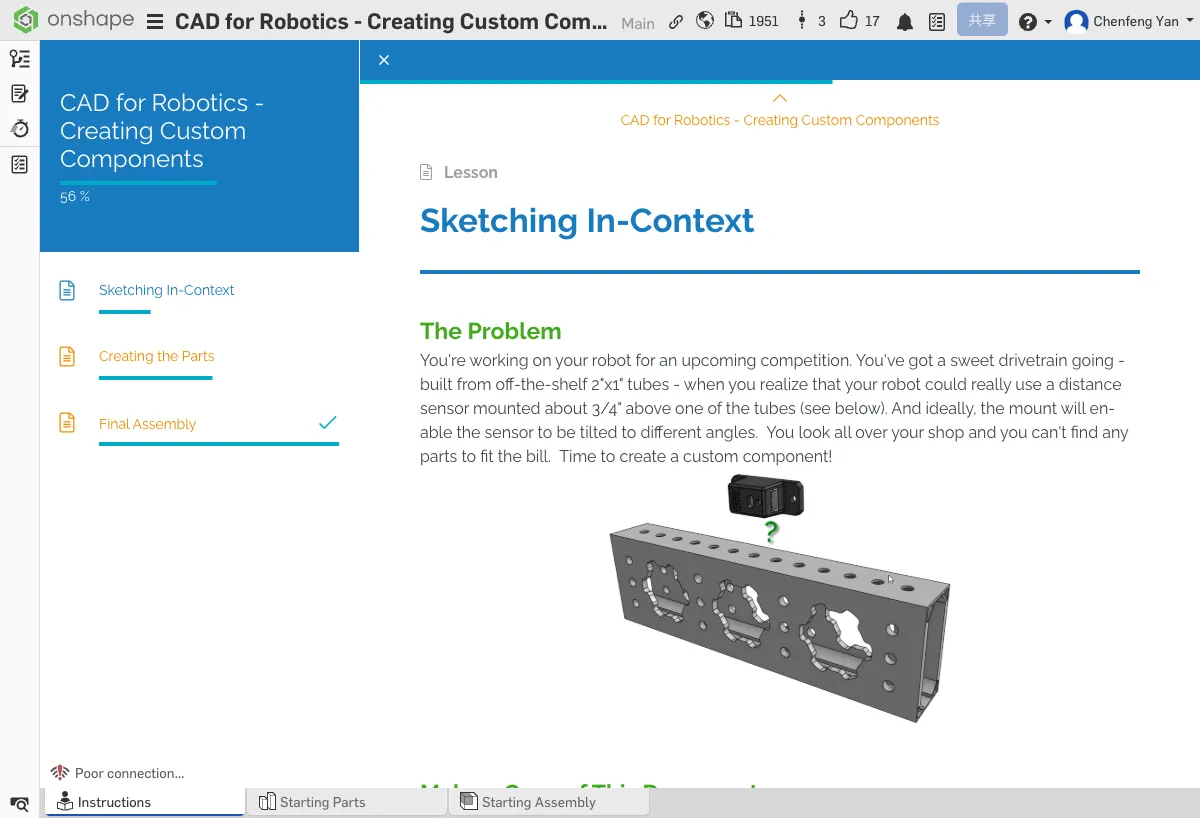1200x818 pixels.
Task: Collapse the lesson header chevron above the title
Action: tap(780, 98)
